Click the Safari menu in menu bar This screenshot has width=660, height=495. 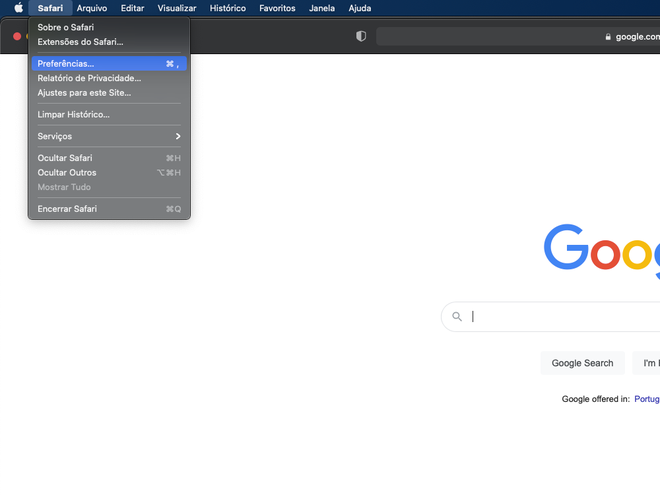[50, 8]
